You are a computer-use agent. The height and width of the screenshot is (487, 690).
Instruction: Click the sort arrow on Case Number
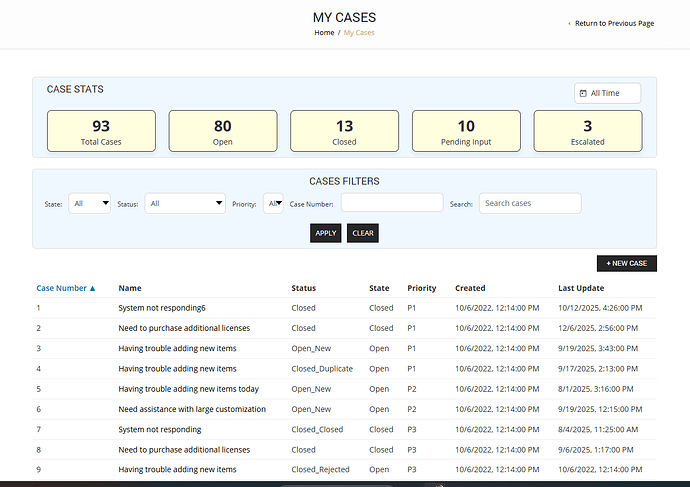click(93, 288)
